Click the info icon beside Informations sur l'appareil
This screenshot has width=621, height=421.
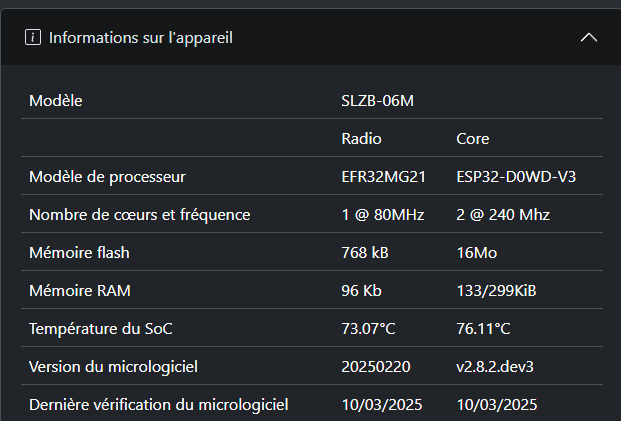pyautogui.click(x=33, y=38)
